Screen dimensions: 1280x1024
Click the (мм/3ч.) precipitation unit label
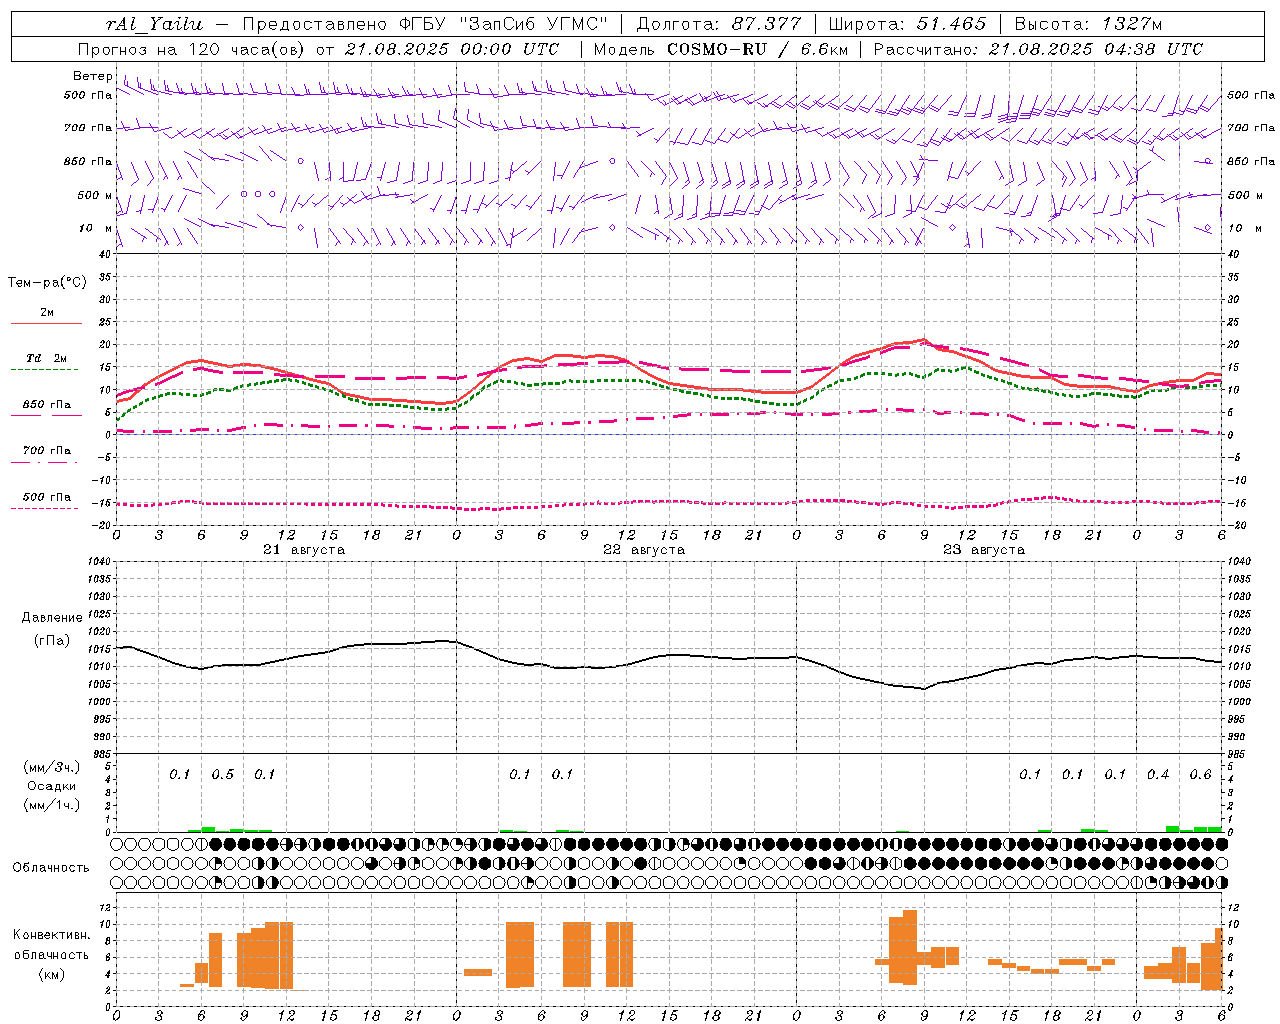52,767
